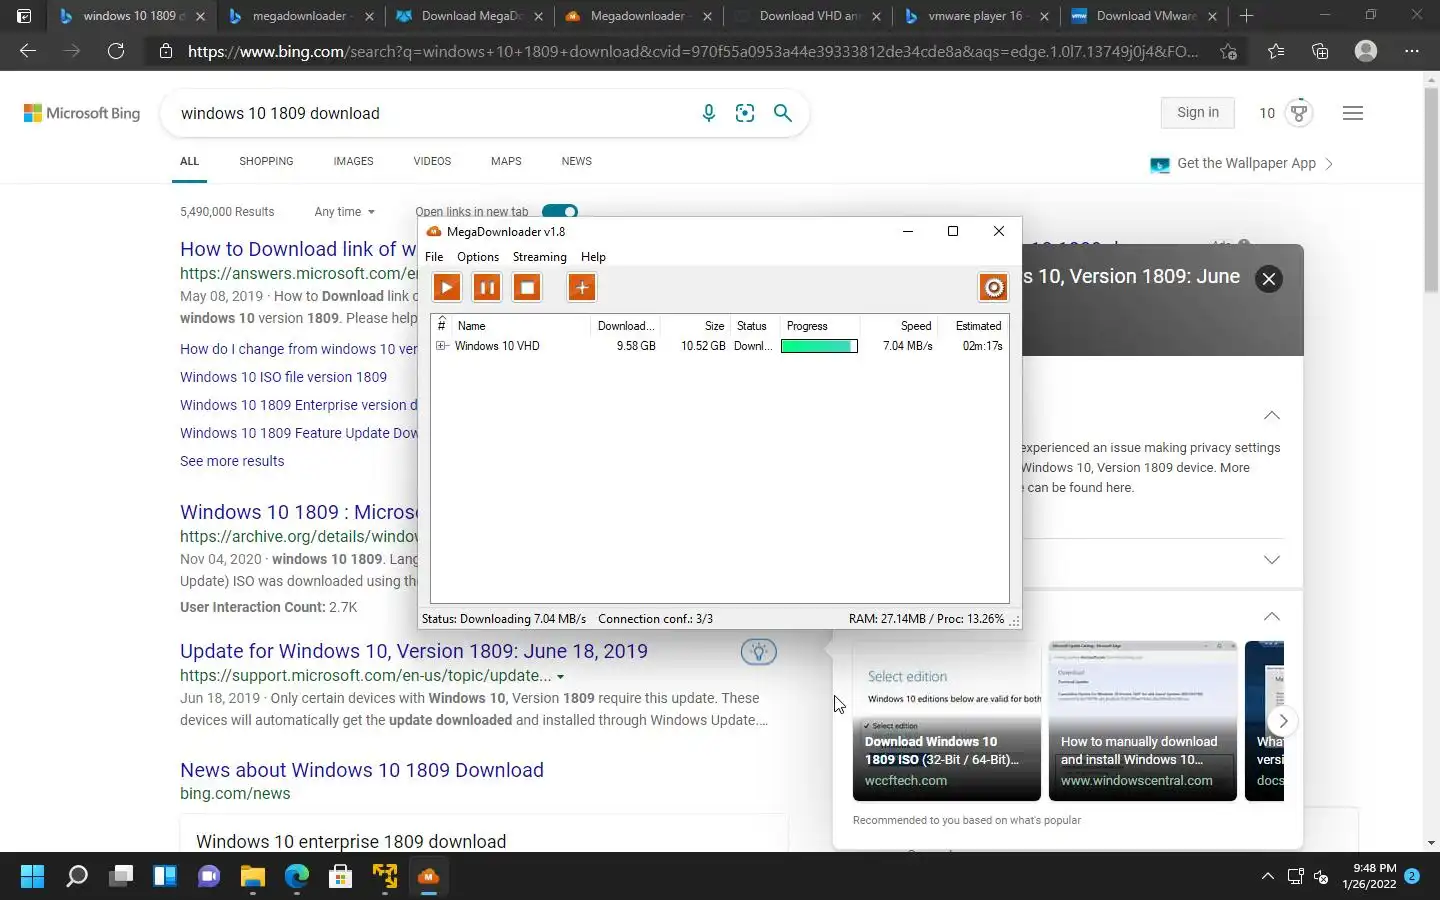Open Edge Collections icon
This screenshot has height=900, width=1440.
pos(1320,51)
